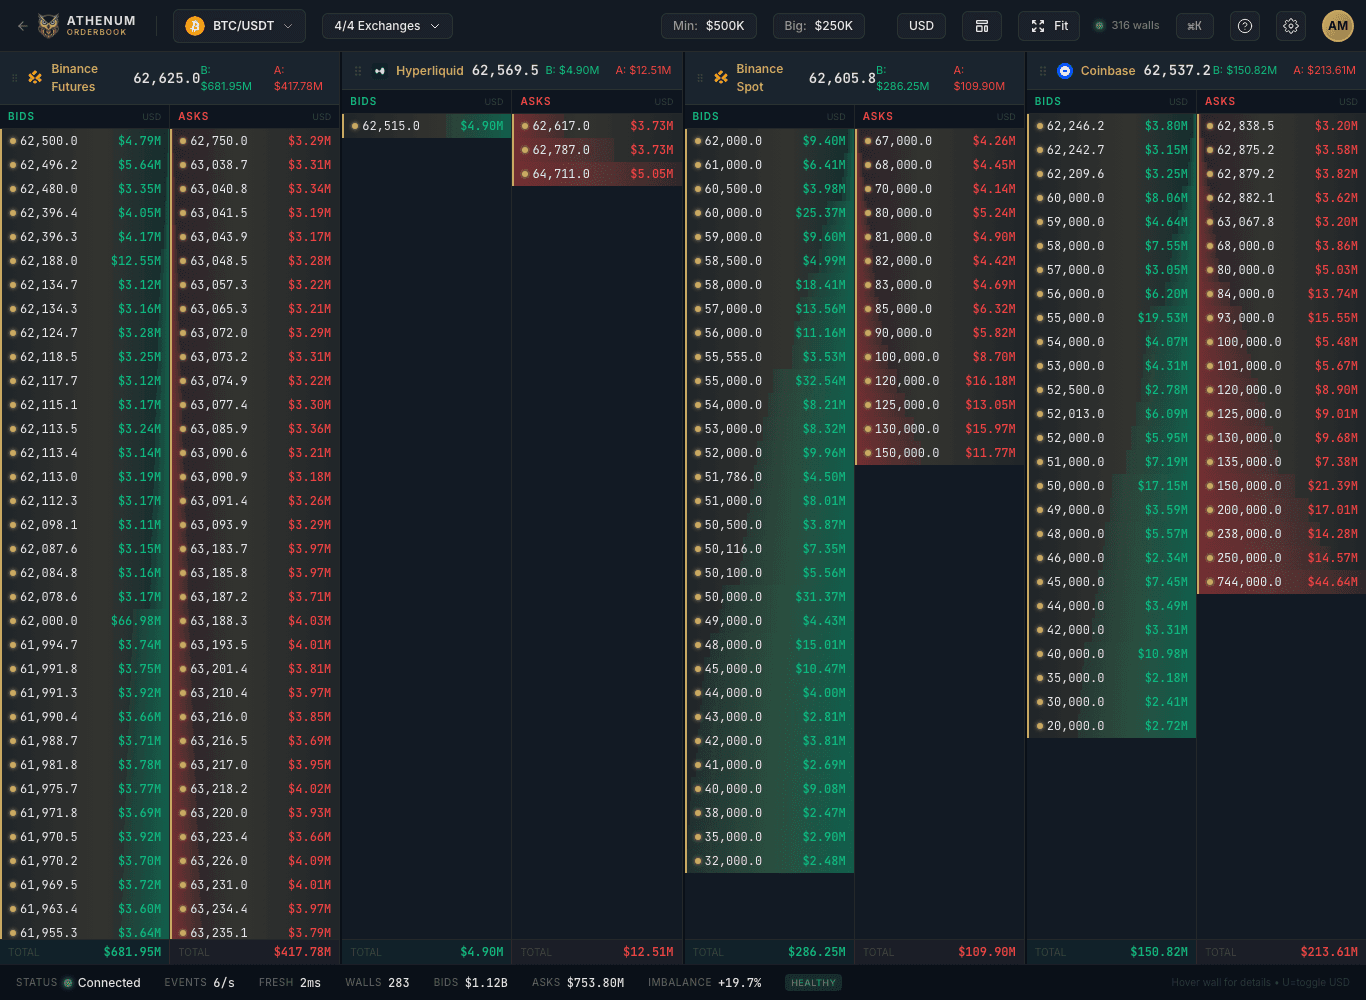Screen dimensions: 1366x1000
Task: Click Binance Futures BIDS column header
Action: [21, 117]
